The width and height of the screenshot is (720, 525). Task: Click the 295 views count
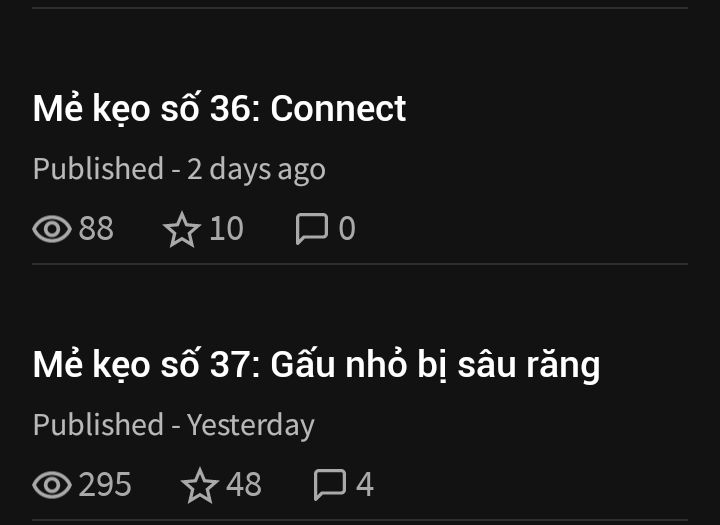coord(105,485)
